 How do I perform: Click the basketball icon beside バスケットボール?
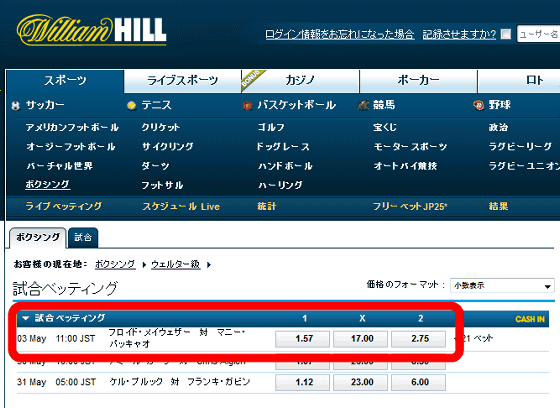[x=247, y=106]
